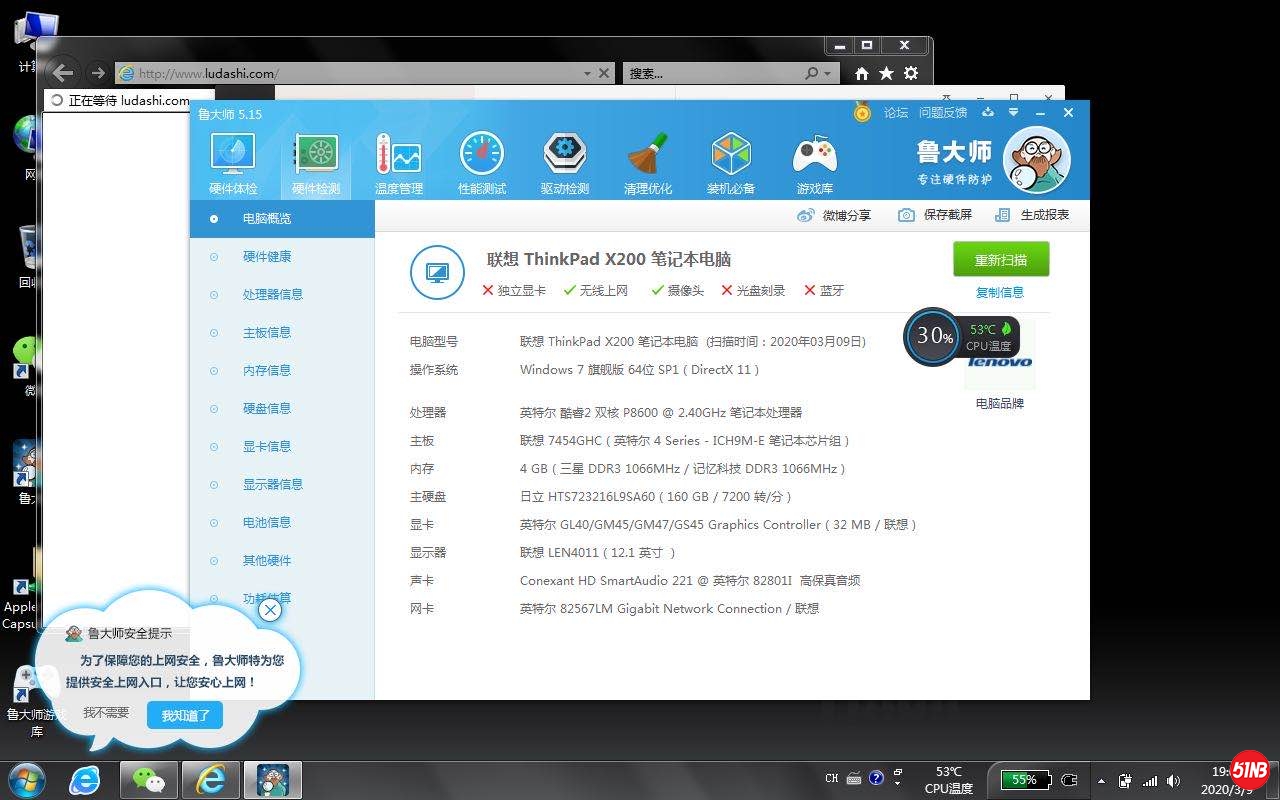This screenshot has height=800, width=1280.
Task: Click the 复制信息 copy information link
Action: coord(999,292)
